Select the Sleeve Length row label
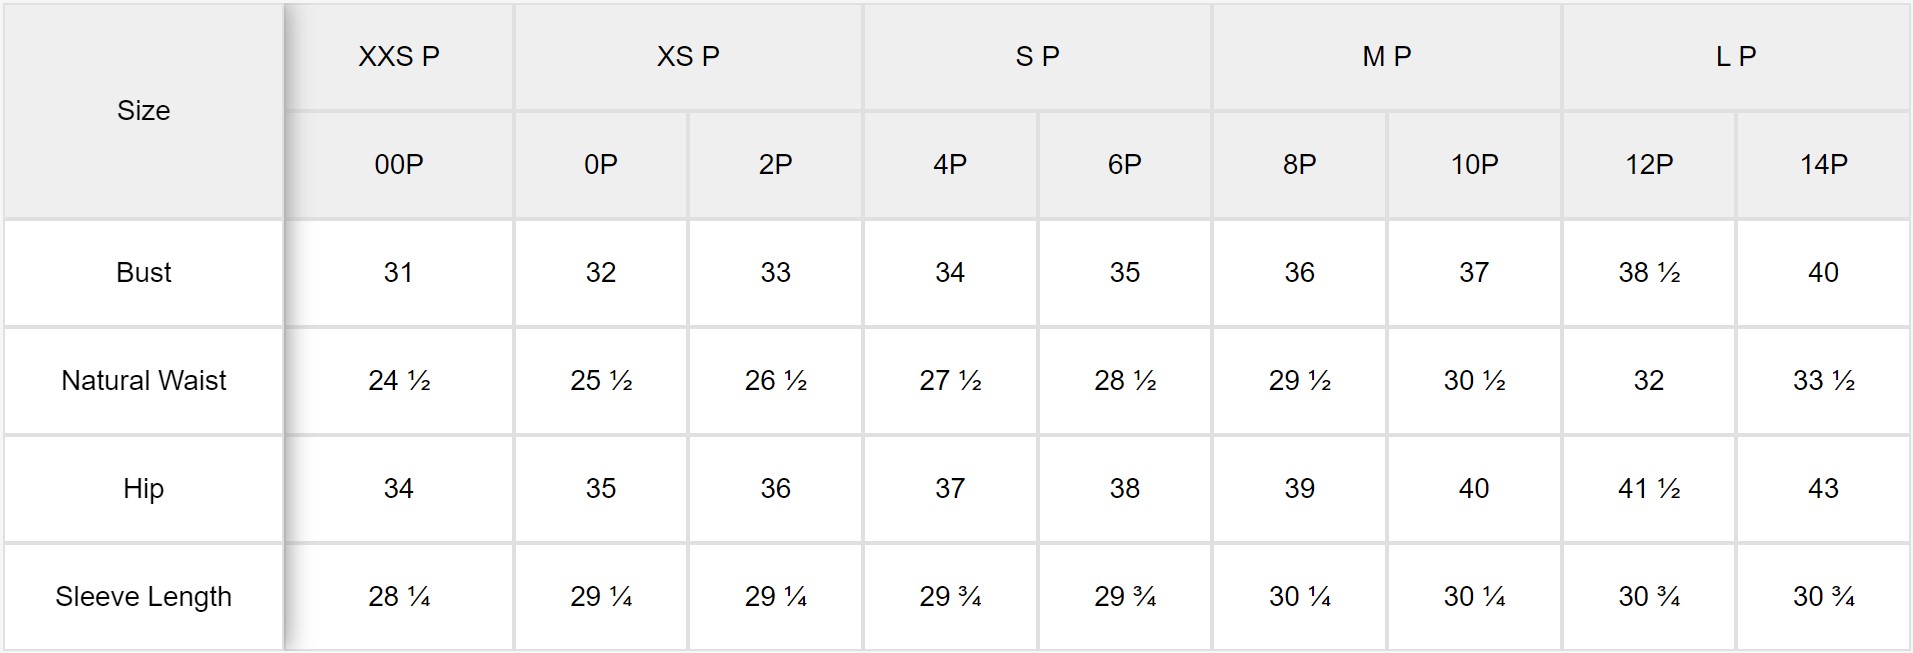 (143, 597)
